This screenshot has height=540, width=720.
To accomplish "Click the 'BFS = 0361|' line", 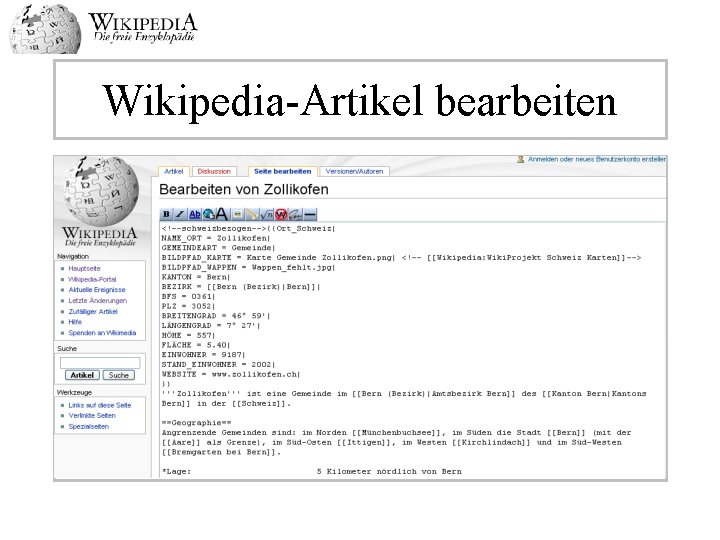I will tap(188, 297).
